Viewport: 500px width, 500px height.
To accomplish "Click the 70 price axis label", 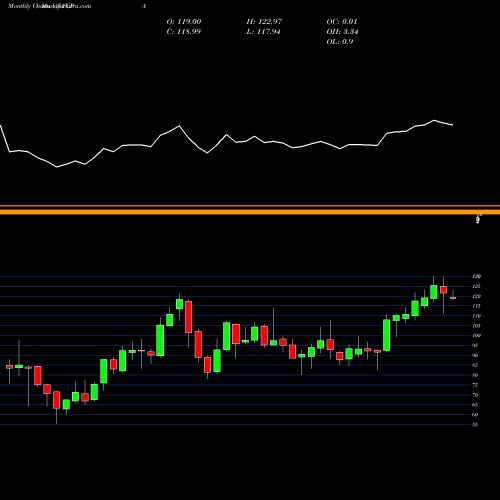I will (475, 395).
